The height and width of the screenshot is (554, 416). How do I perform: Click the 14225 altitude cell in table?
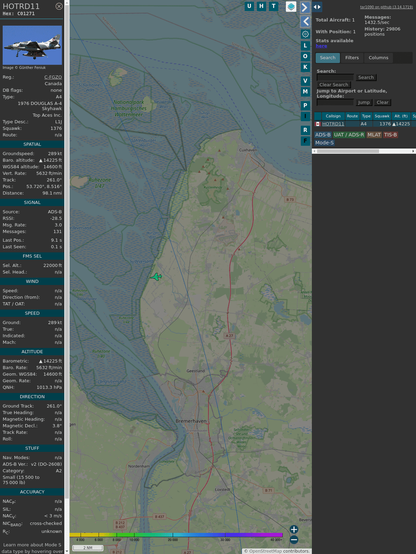click(x=401, y=124)
